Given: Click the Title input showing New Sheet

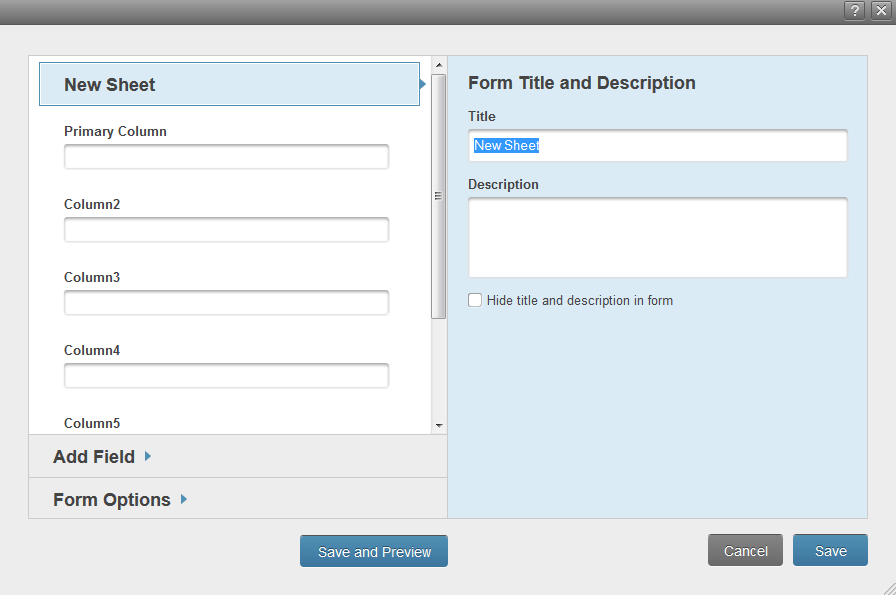Looking at the screenshot, I should [657, 145].
